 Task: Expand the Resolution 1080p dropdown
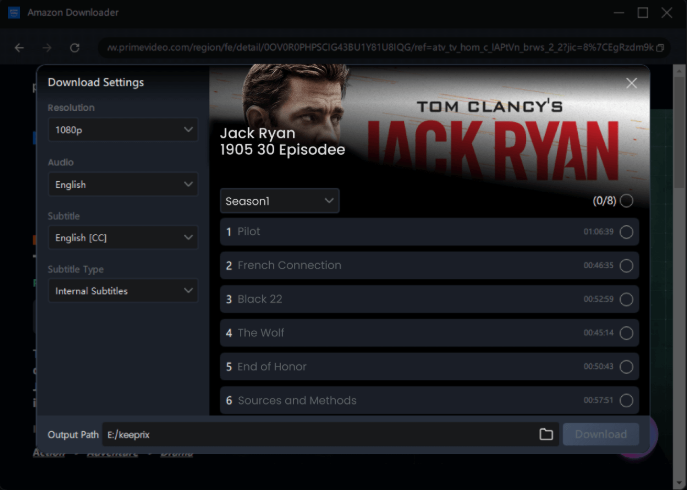(123, 130)
